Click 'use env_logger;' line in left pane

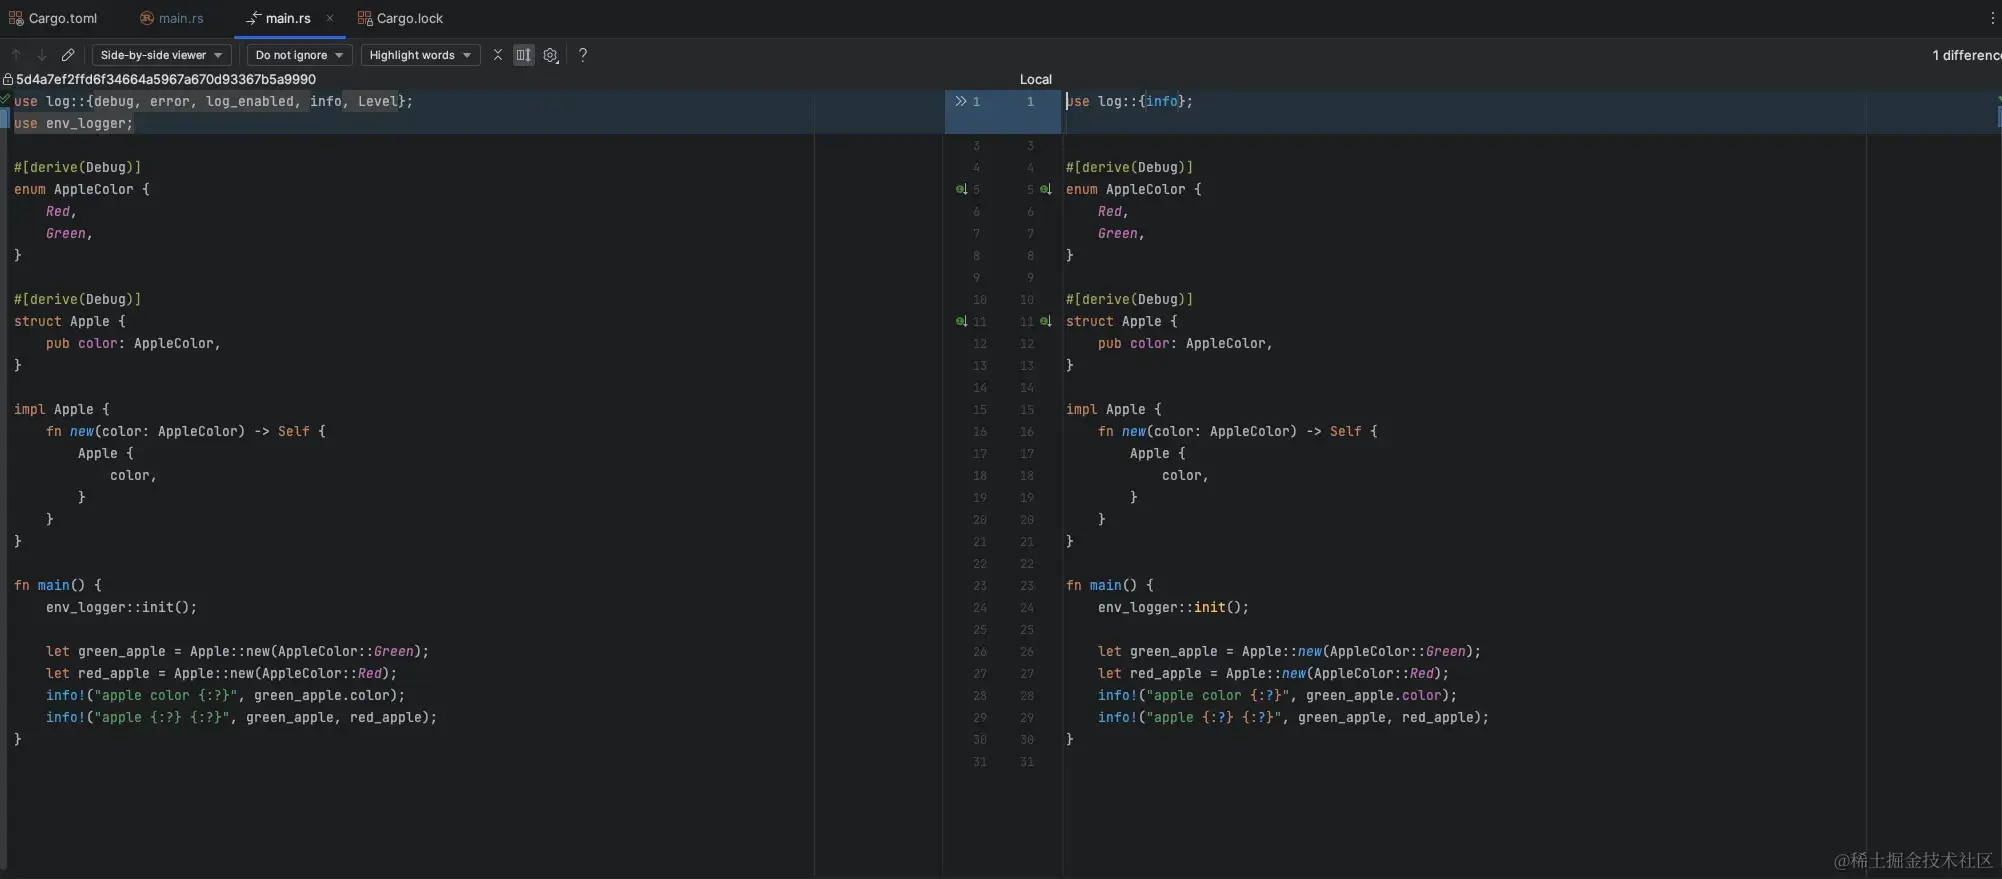74,123
